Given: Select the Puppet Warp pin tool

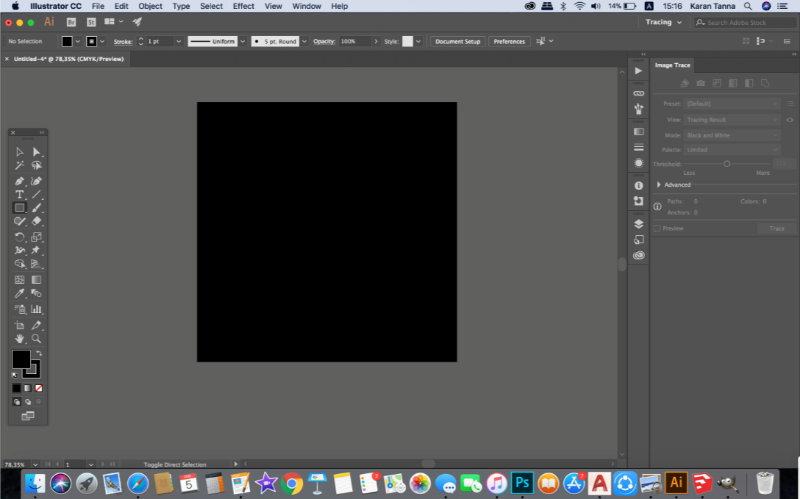Looking at the screenshot, I should (36, 250).
